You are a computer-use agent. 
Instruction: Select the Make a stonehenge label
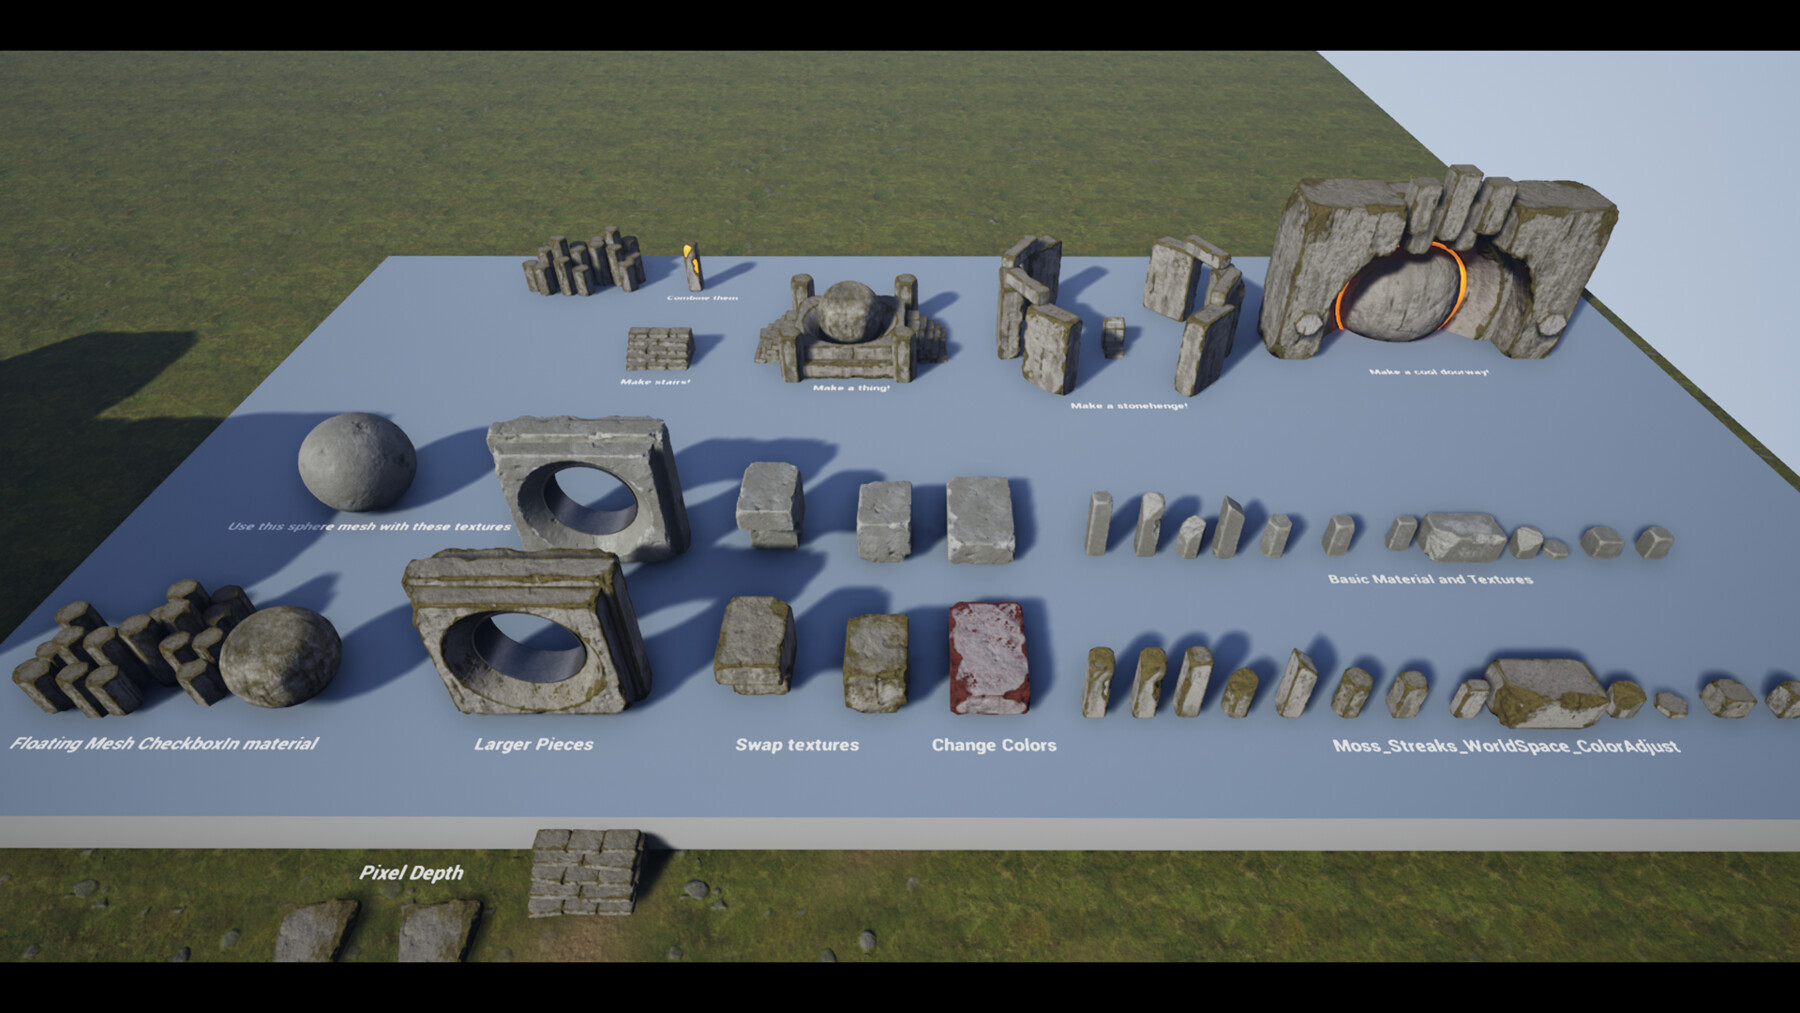1128,406
